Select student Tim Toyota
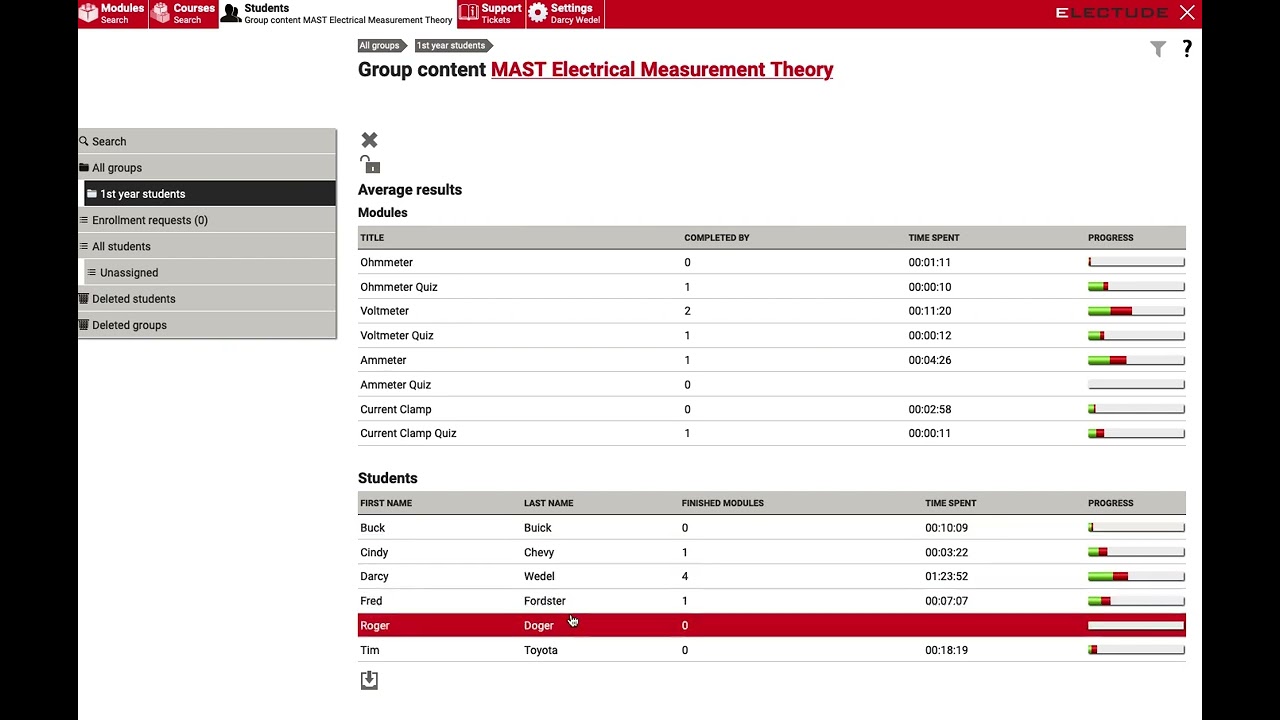Viewport: 1280px width, 720px height. (772, 650)
